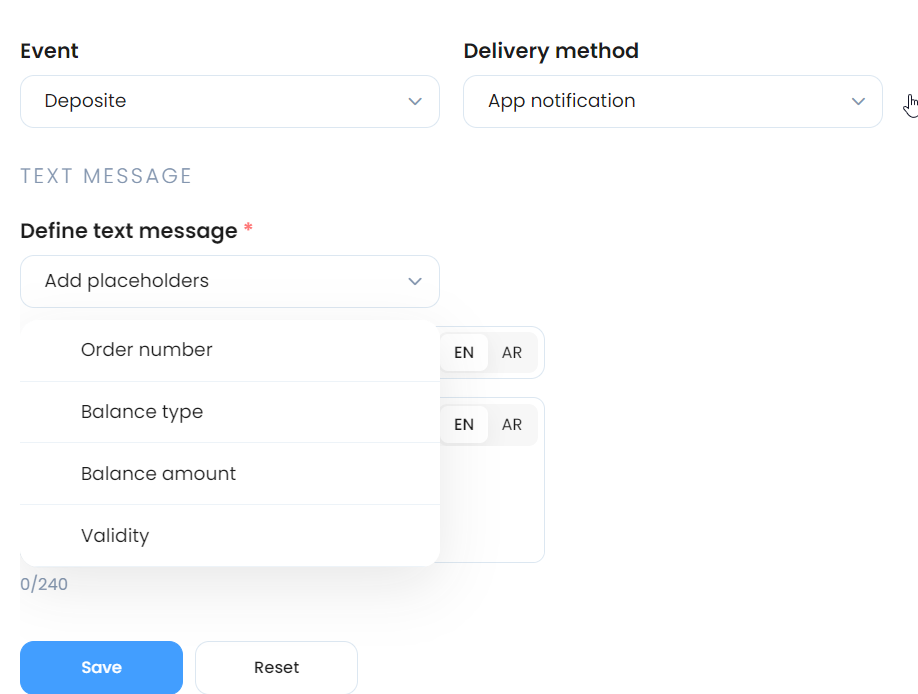918x694 pixels.
Task: Click the Delivery method chevron arrow
Action: (x=858, y=101)
